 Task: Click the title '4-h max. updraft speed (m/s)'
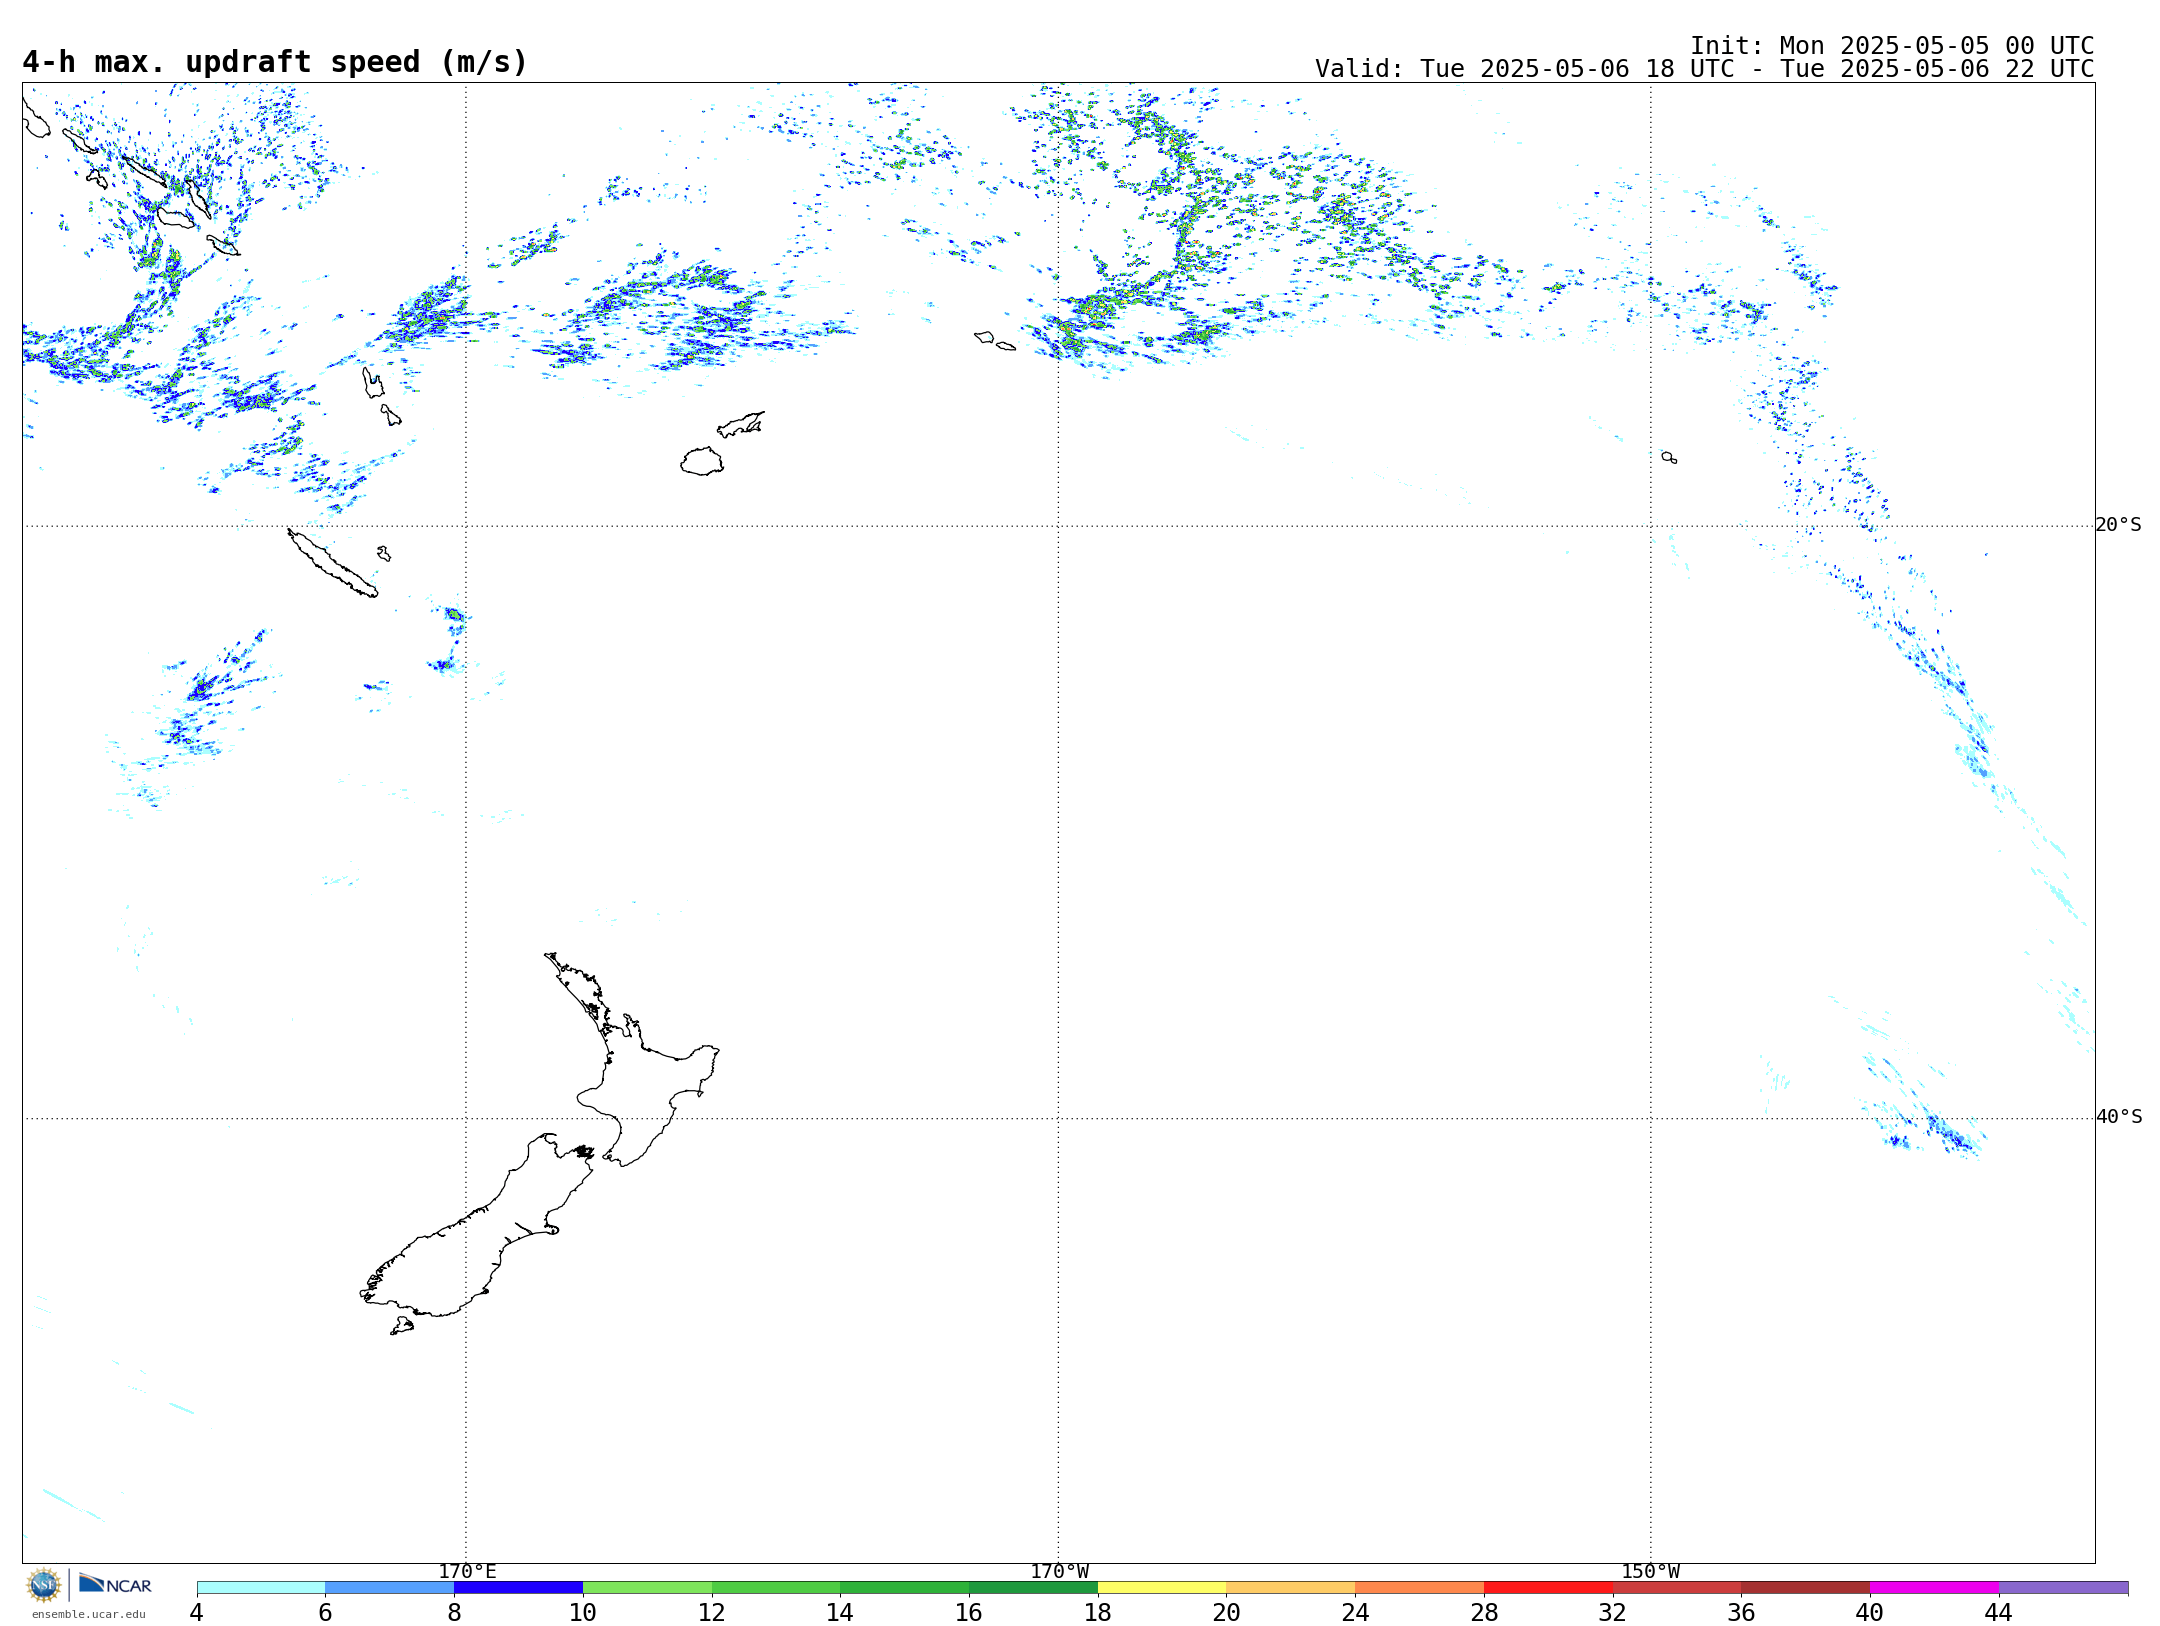click(x=275, y=62)
